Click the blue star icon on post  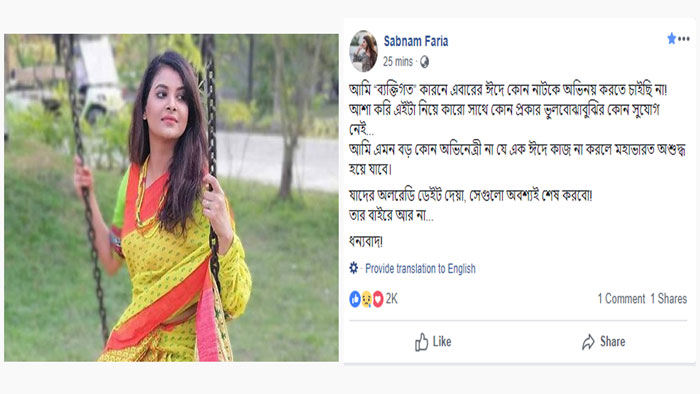tap(671, 39)
